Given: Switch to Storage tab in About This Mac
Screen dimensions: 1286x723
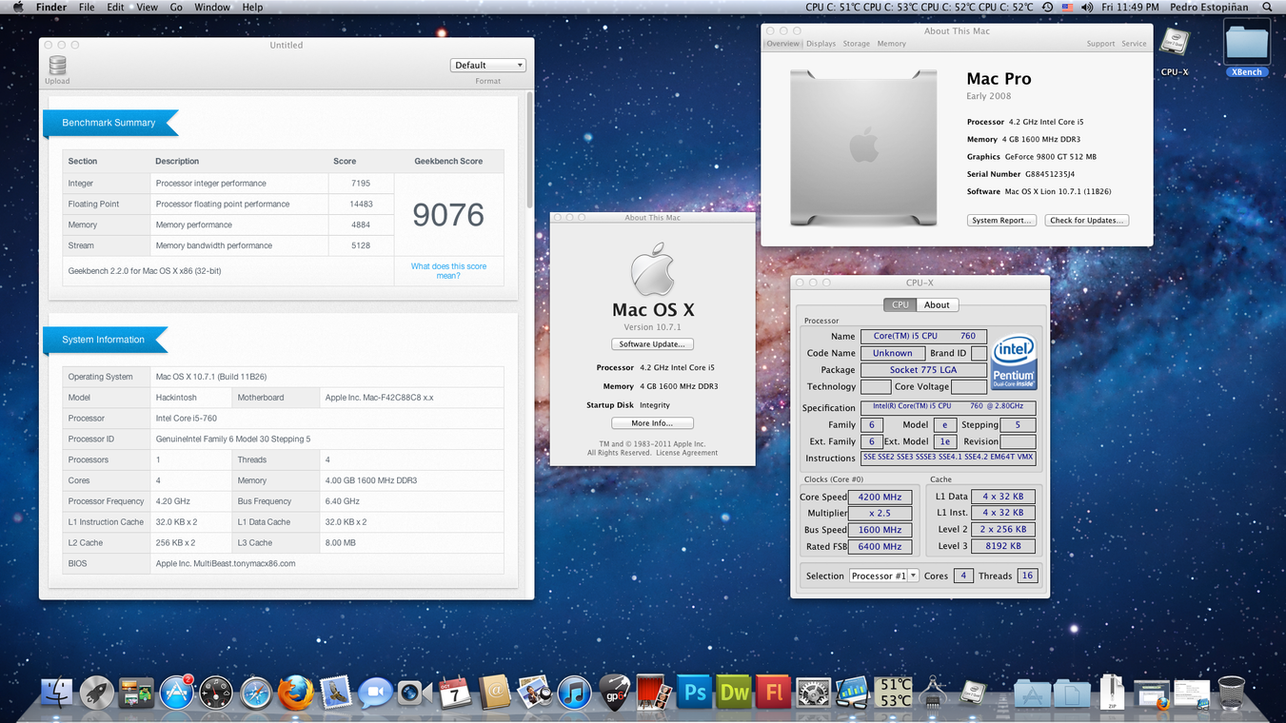Looking at the screenshot, I should [x=856, y=44].
